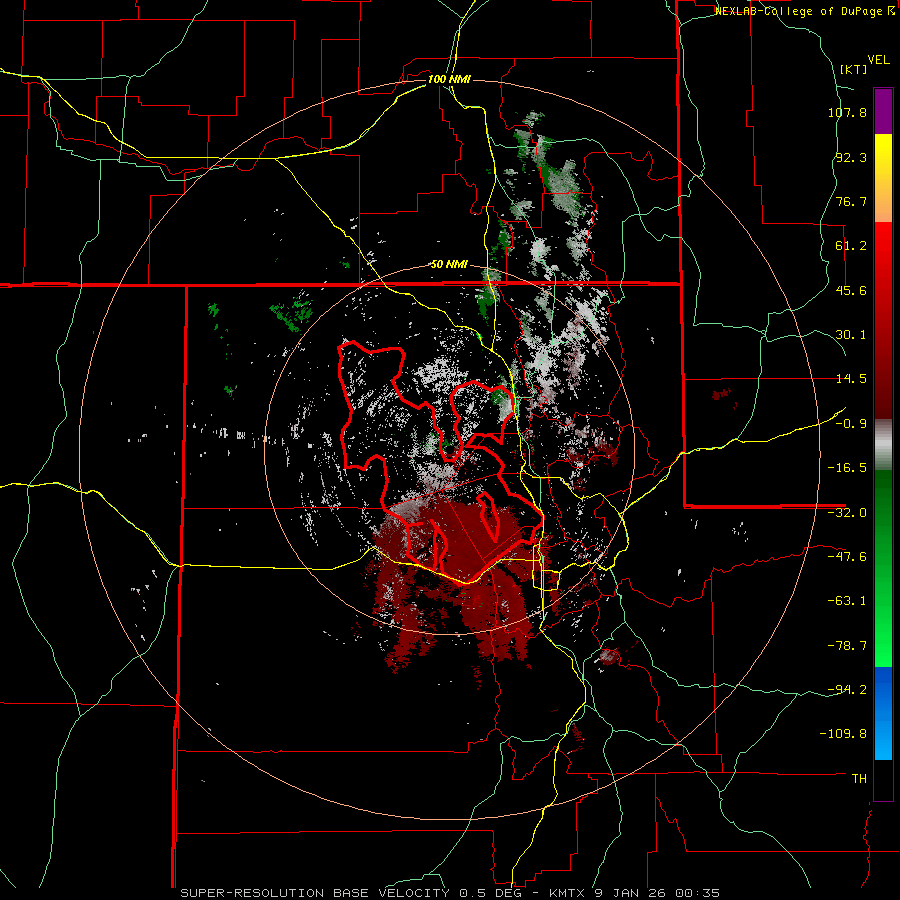Click the [KT] units label
Image resolution: width=900 pixels, height=900 pixels.
(x=854, y=69)
